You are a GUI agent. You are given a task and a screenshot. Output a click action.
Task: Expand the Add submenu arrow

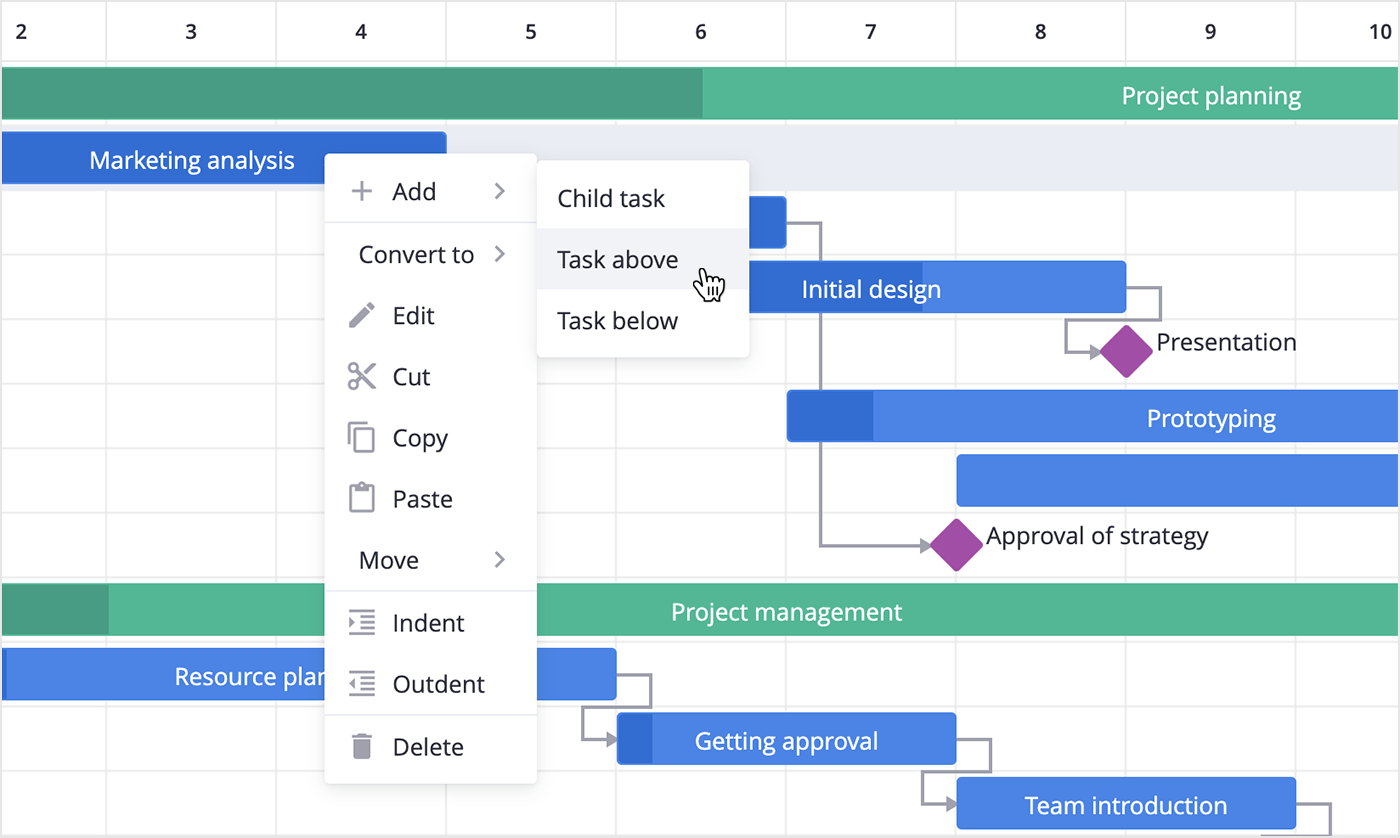pos(500,191)
